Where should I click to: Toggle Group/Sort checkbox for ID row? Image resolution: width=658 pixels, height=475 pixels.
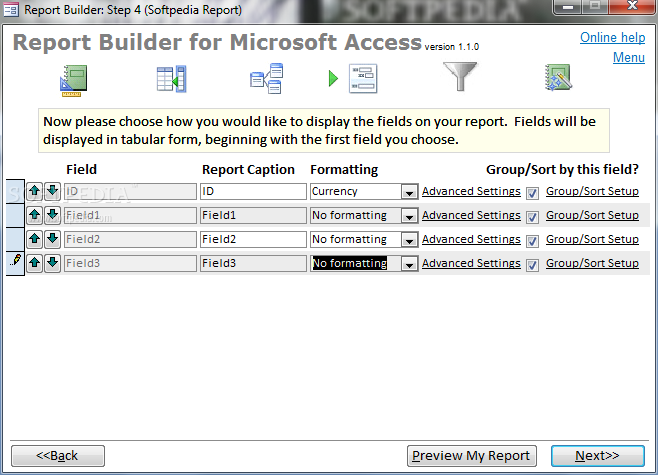point(533,193)
